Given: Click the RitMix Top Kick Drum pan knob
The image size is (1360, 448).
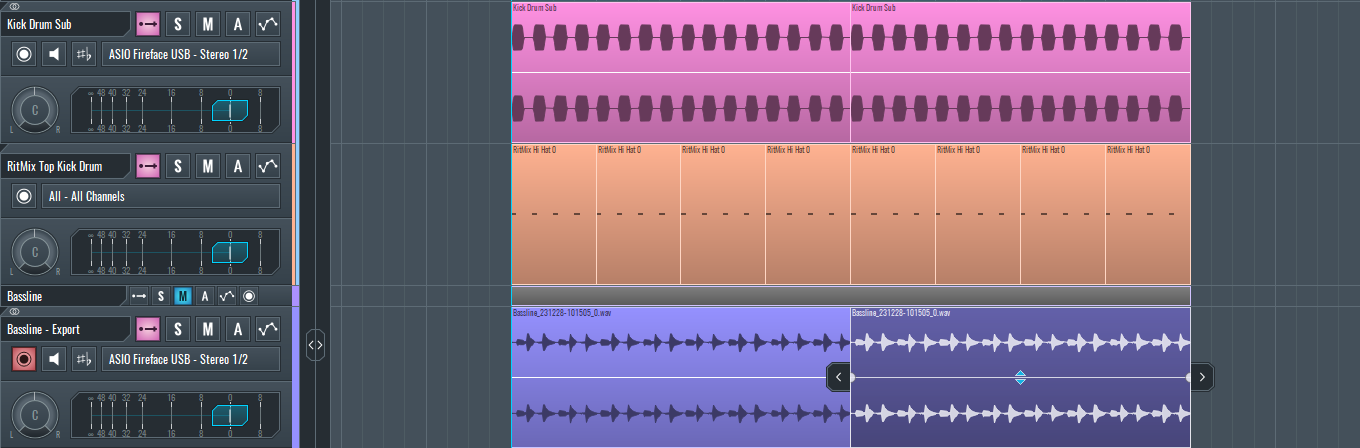Looking at the screenshot, I should (x=35, y=252).
